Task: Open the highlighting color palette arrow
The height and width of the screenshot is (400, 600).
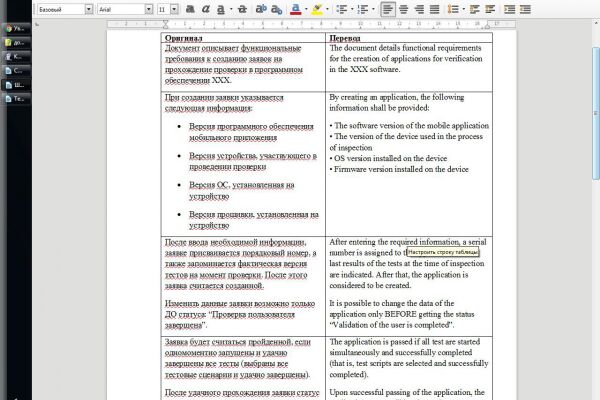Action: [x=327, y=9]
